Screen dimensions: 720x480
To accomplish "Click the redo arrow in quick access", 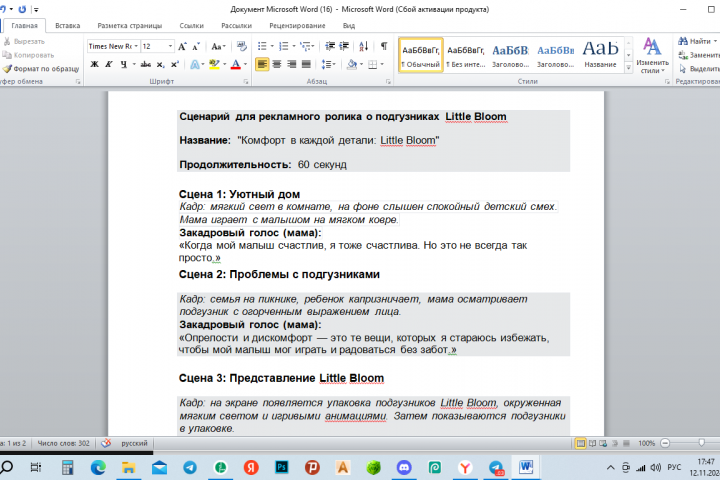I will 22,9.
